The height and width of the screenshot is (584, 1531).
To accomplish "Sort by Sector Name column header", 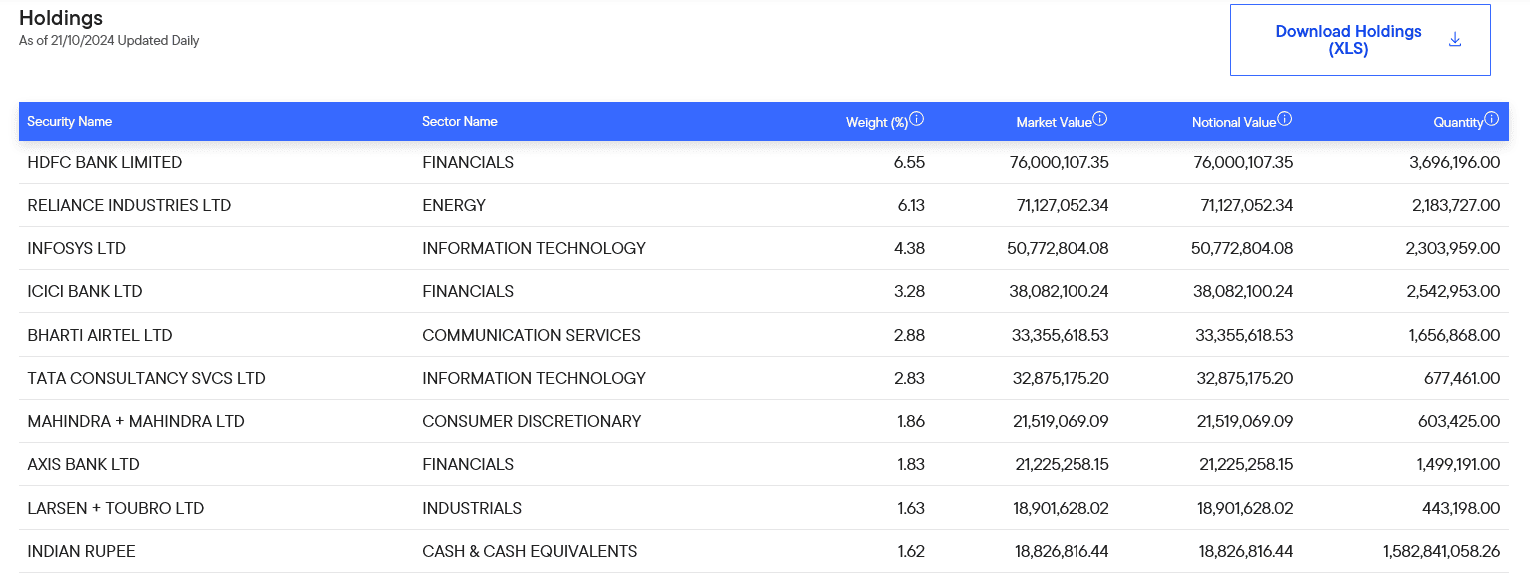I will pyautogui.click(x=460, y=122).
